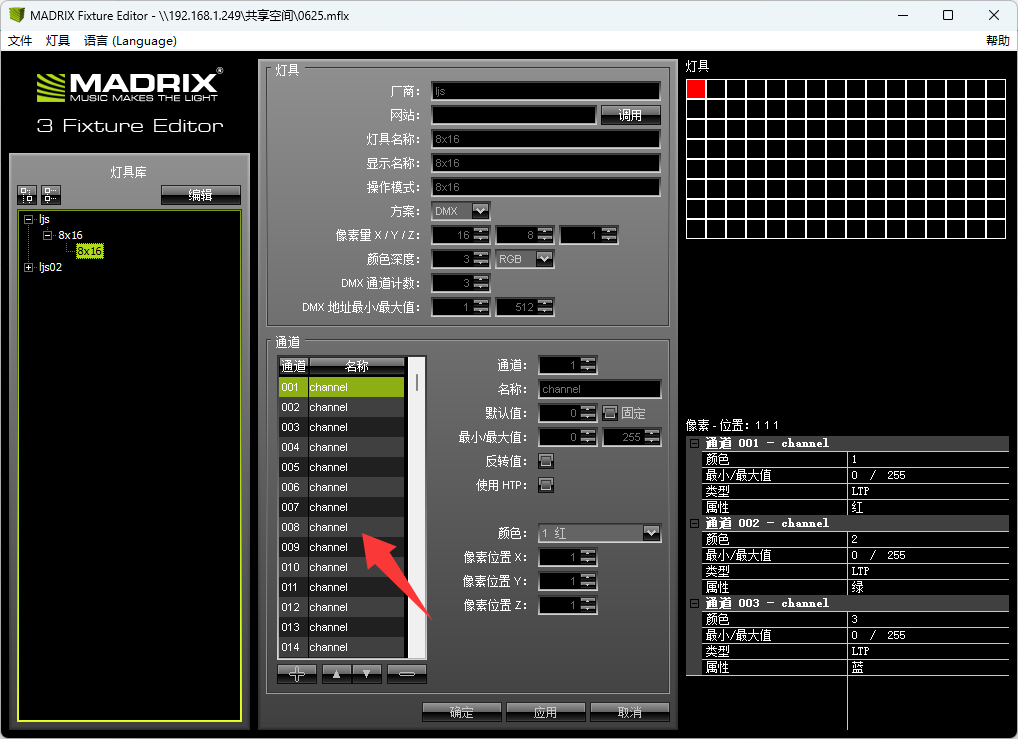Click the 取消 button
This screenshot has height=739, width=1018.
(x=630, y=712)
